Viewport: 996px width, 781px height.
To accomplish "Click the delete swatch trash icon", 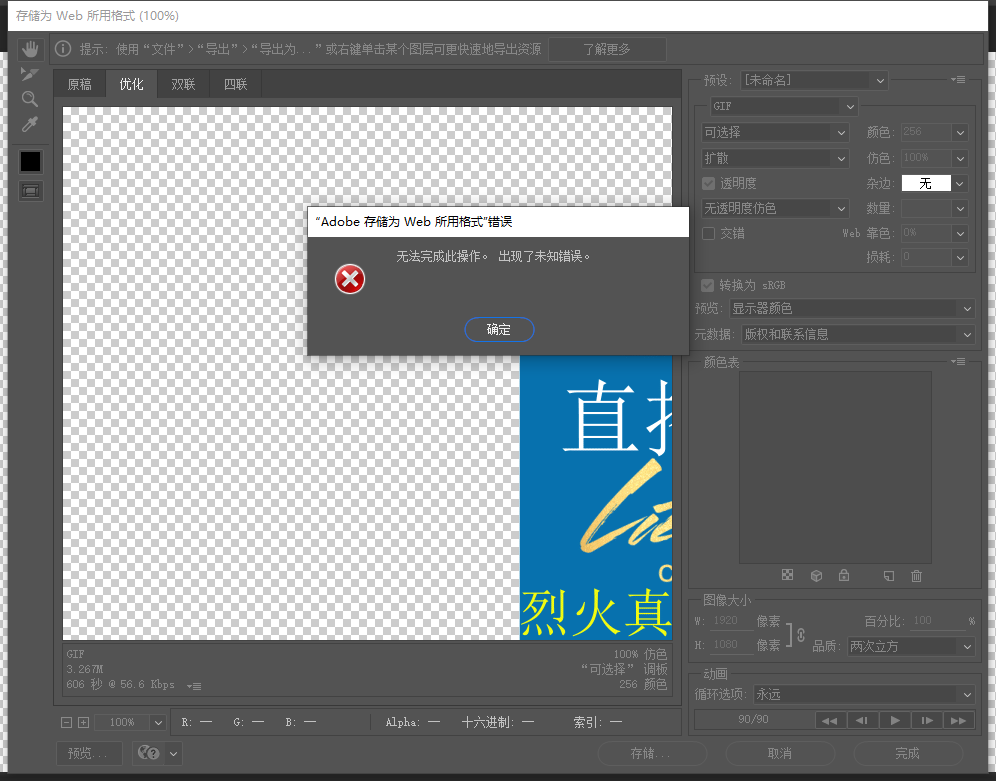I will click(916, 575).
